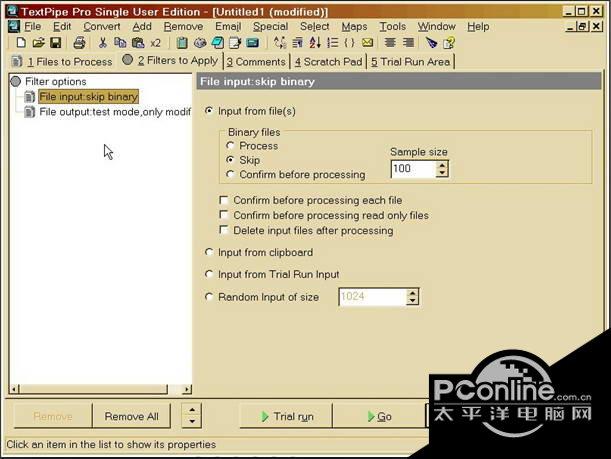Open the Special menu

point(271,26)
